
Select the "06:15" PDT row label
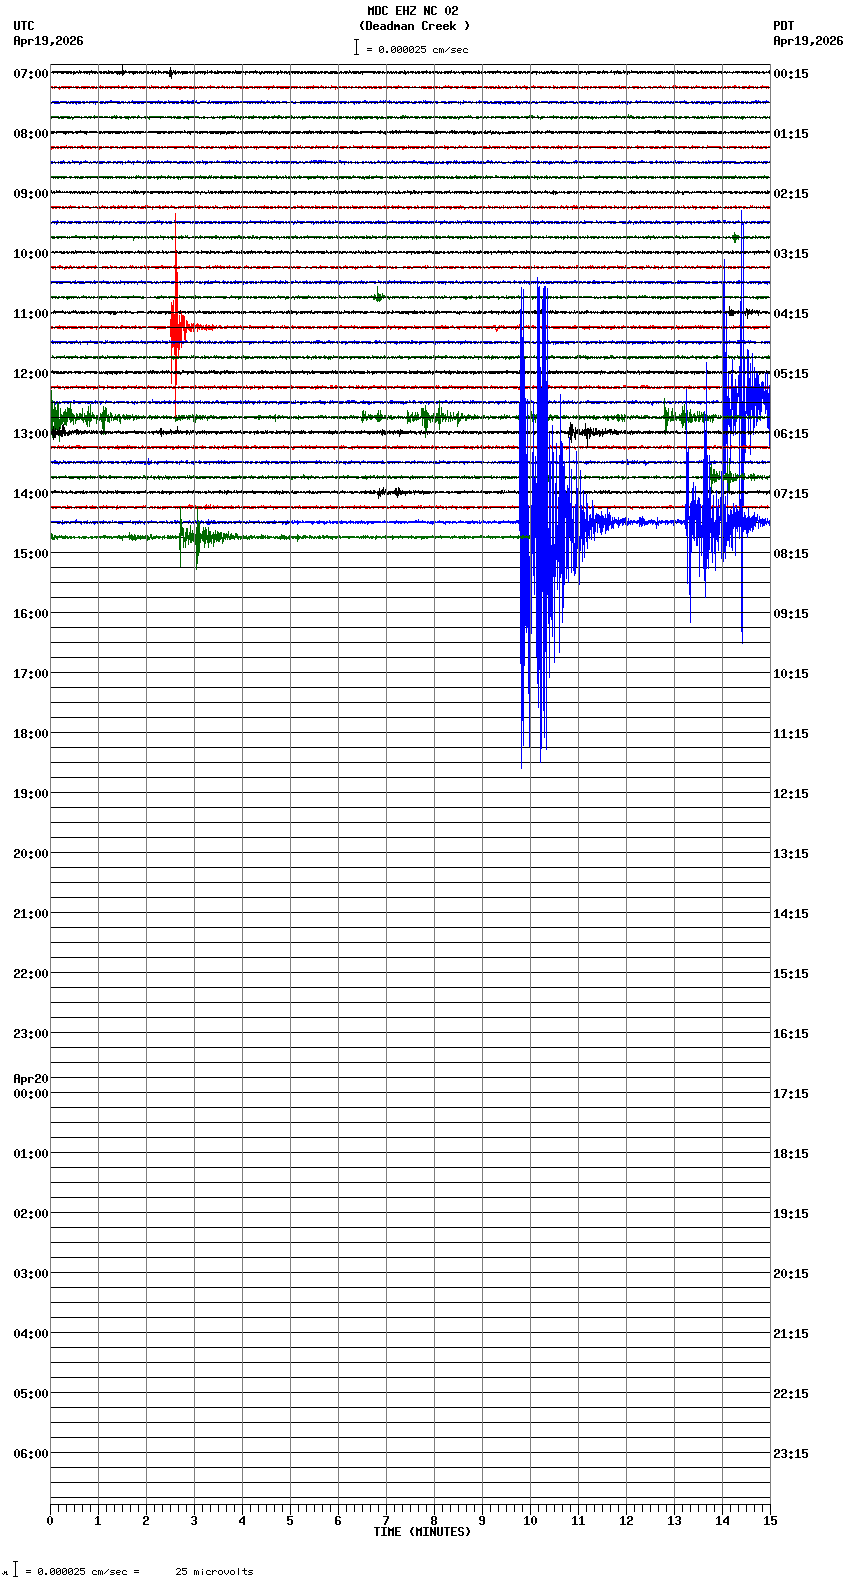(791, 434)
